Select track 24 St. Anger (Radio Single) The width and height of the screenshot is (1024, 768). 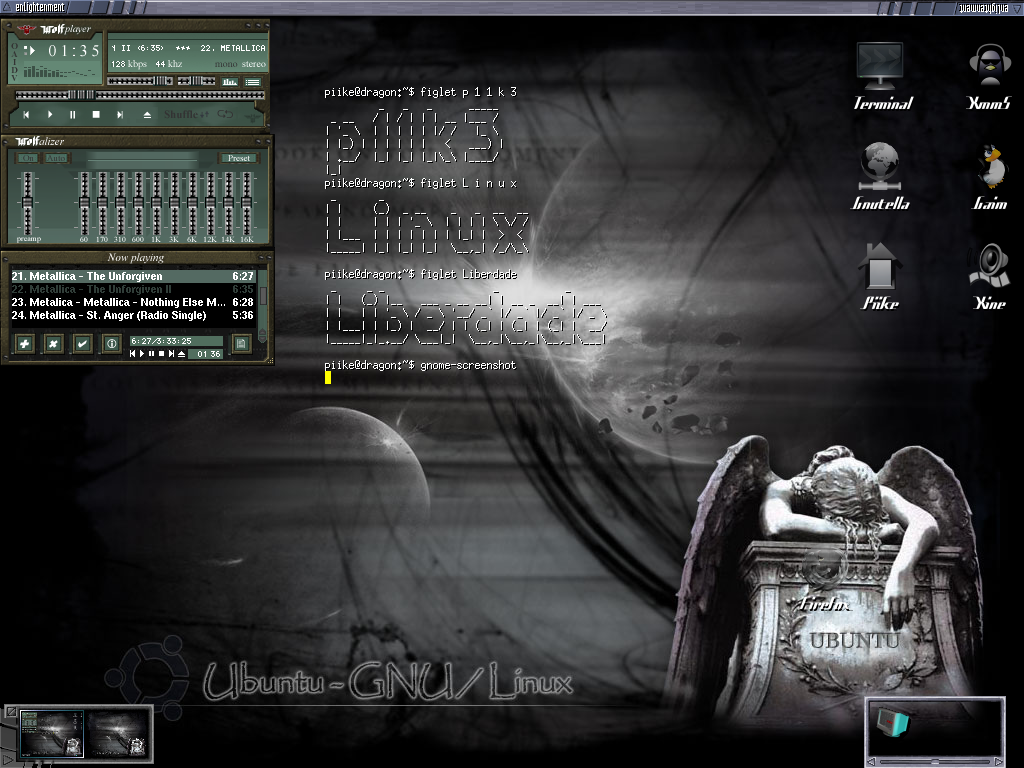click(133, 315)
